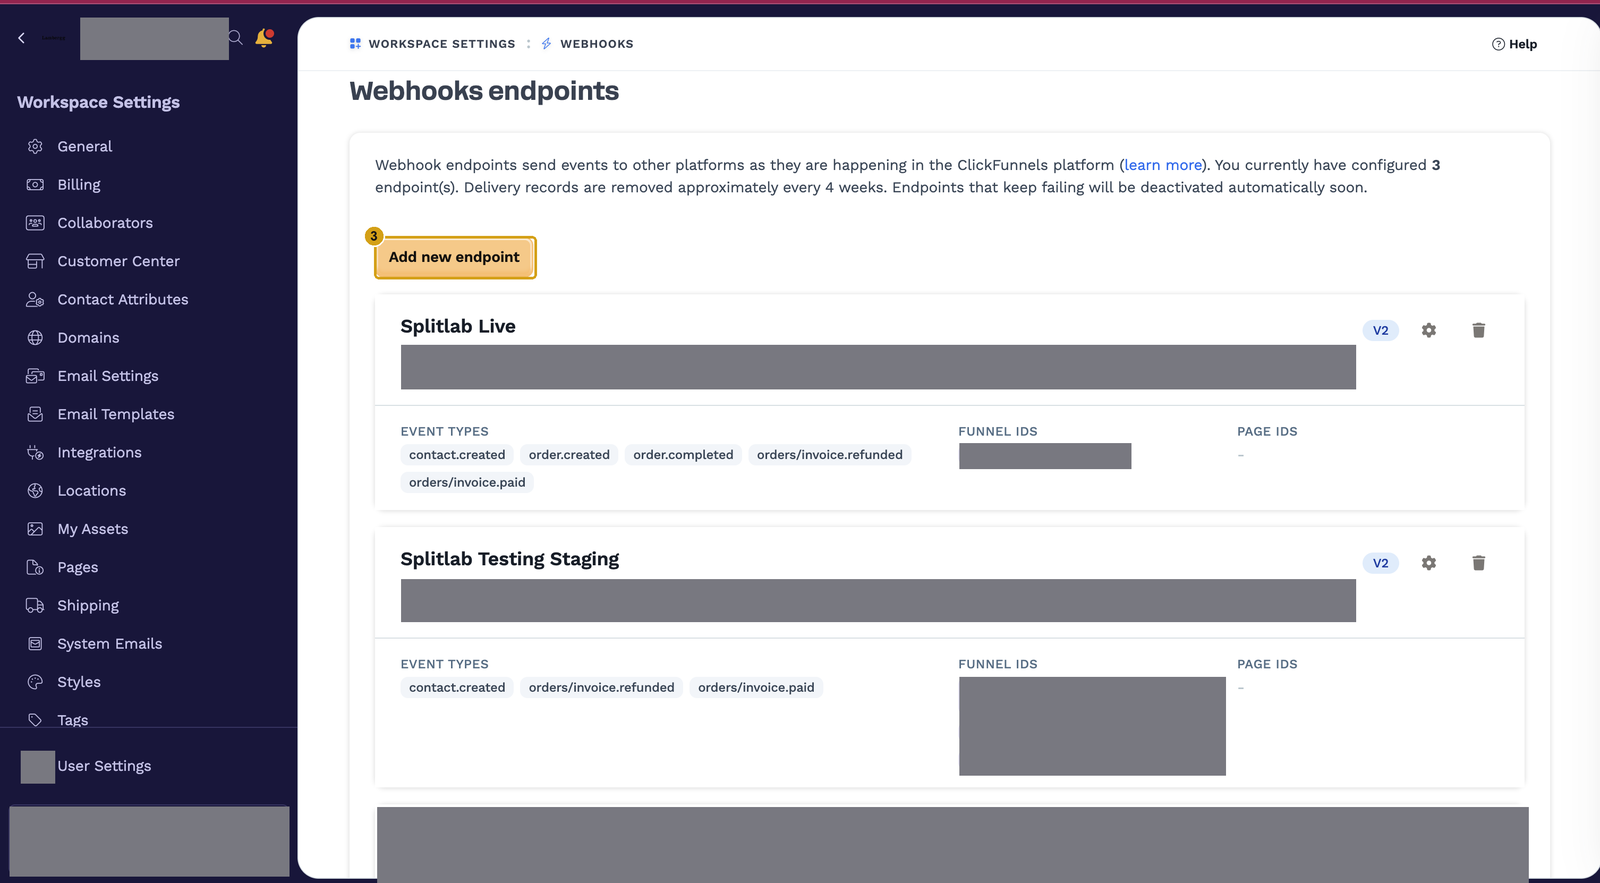This screenshot has width=1600, height=883.
Task: Click Add new endpoint button
Action: tap(455, 257)
